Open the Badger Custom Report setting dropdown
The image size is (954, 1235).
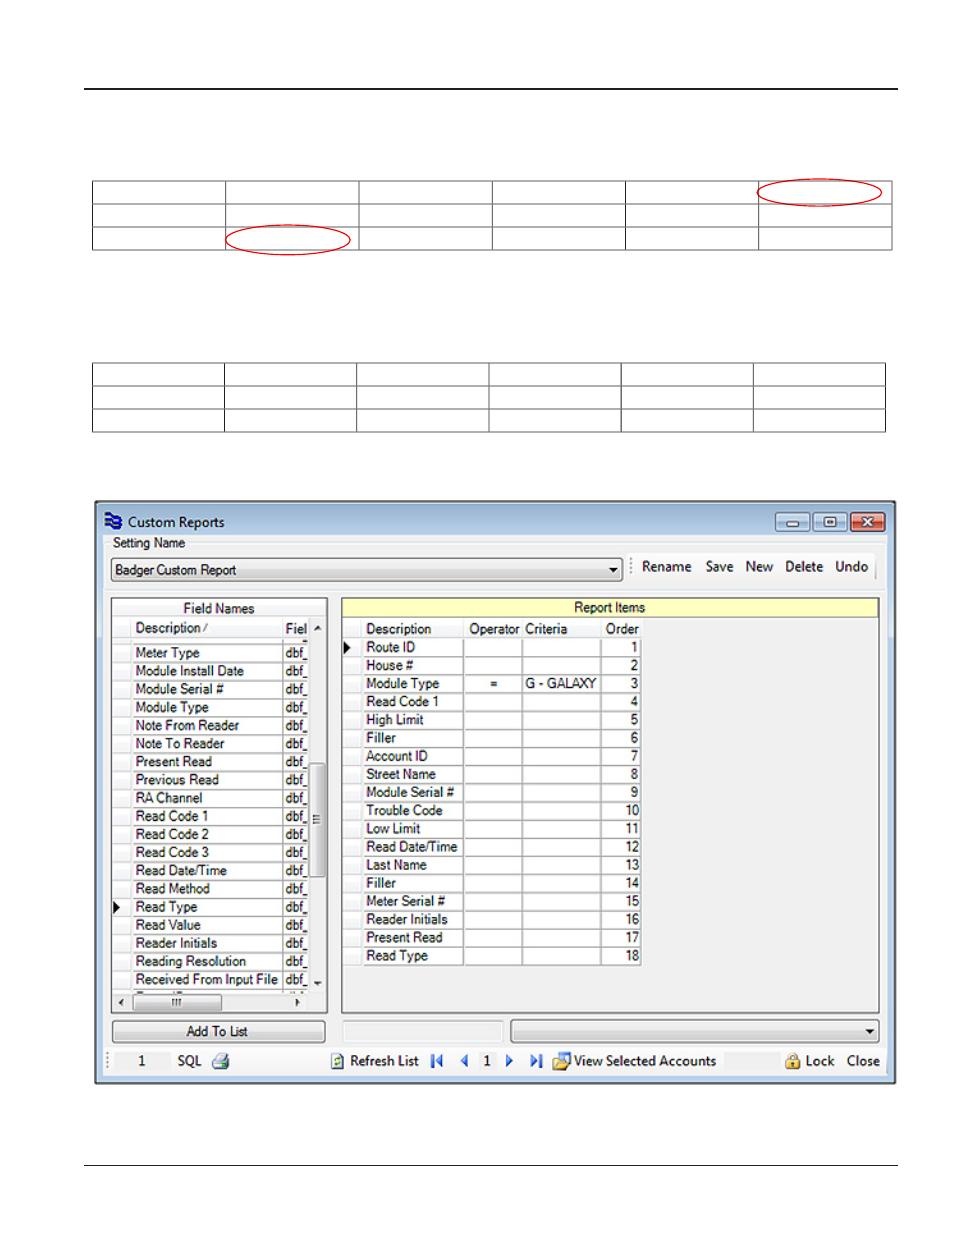(x=613, y=570)
